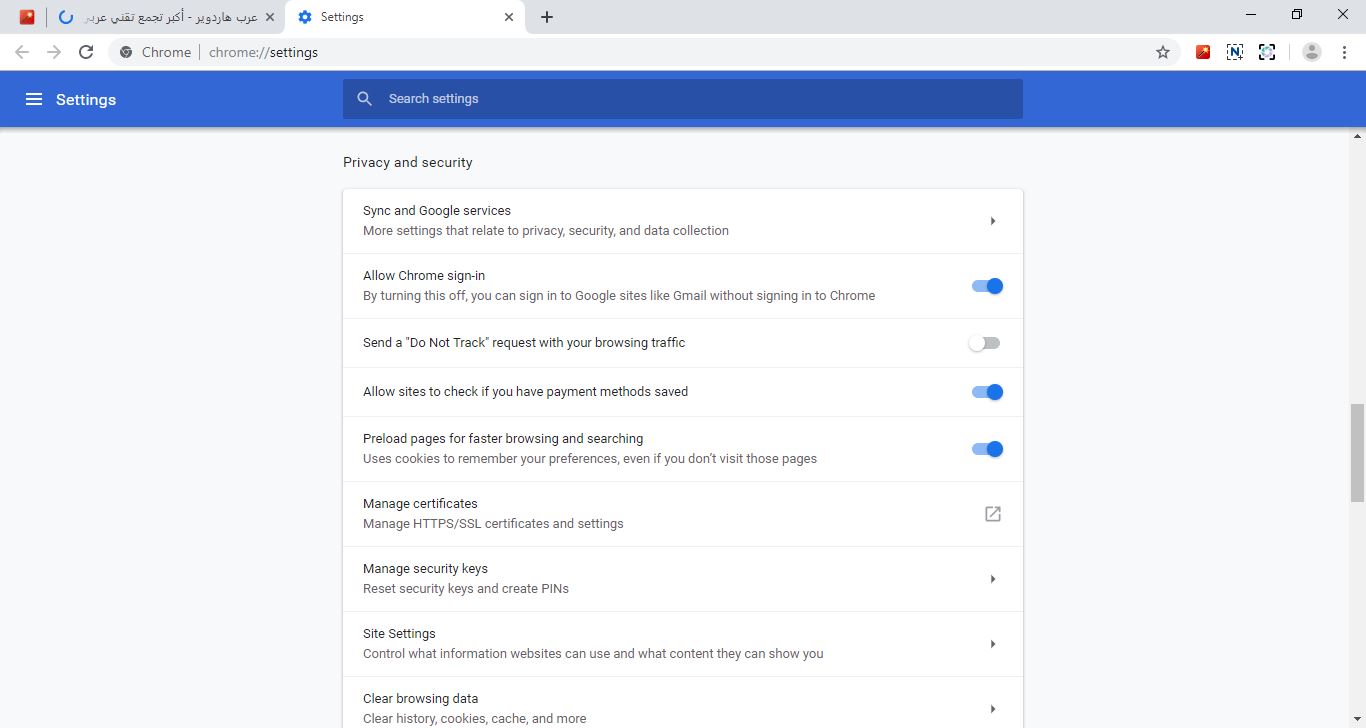Image resolution: width=1366 pixels, height=728 pixels.
Task: Click the scrollbar up arrow
Action: (x=1357, y=134)
